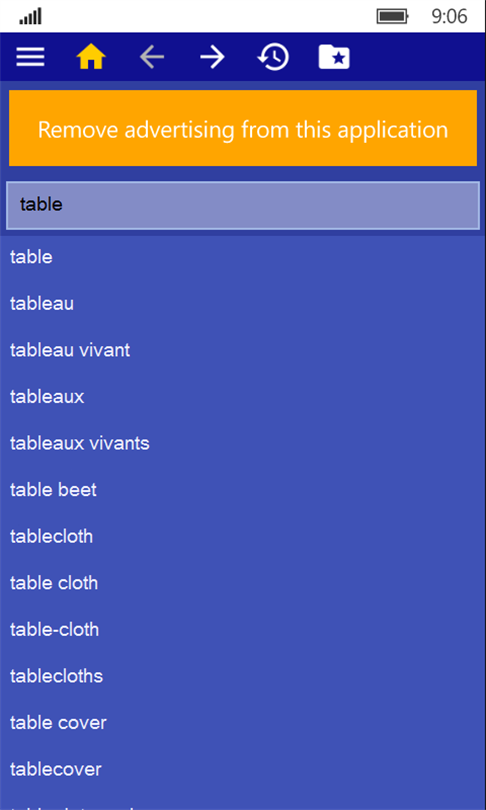Navigate forward with the right arrow
Screen dimensions: 486x810
[x=213, y=57]
